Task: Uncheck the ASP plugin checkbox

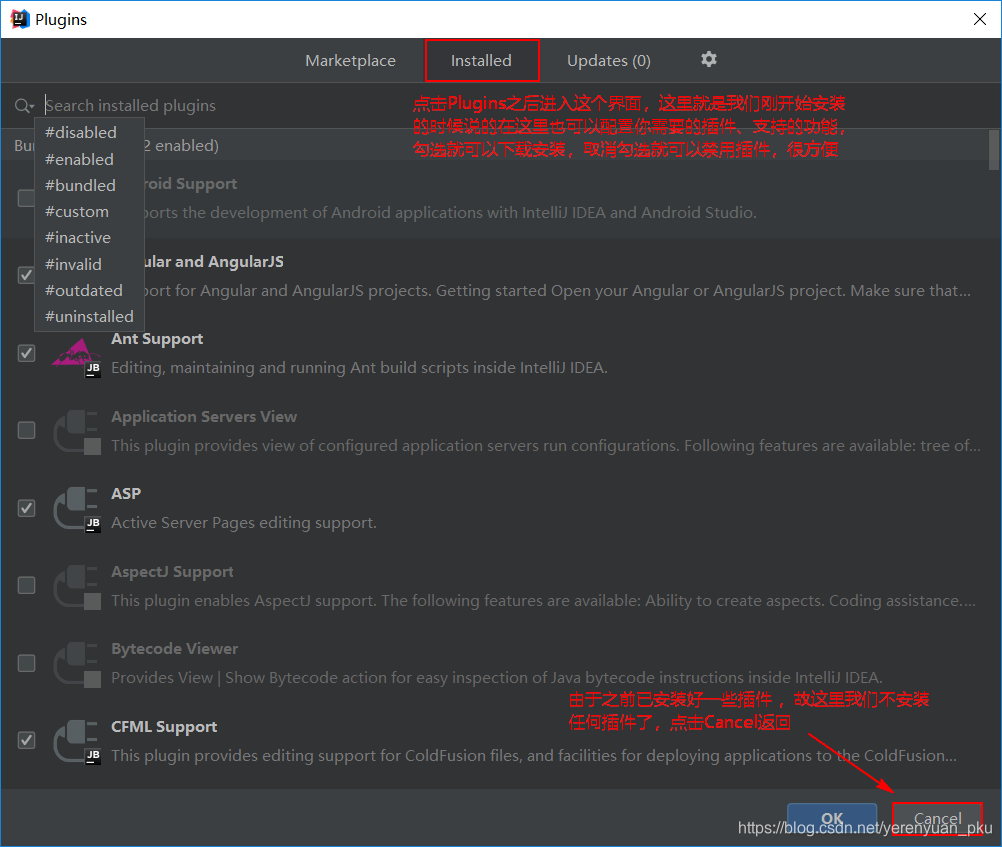Action: [x=26, y=508]
